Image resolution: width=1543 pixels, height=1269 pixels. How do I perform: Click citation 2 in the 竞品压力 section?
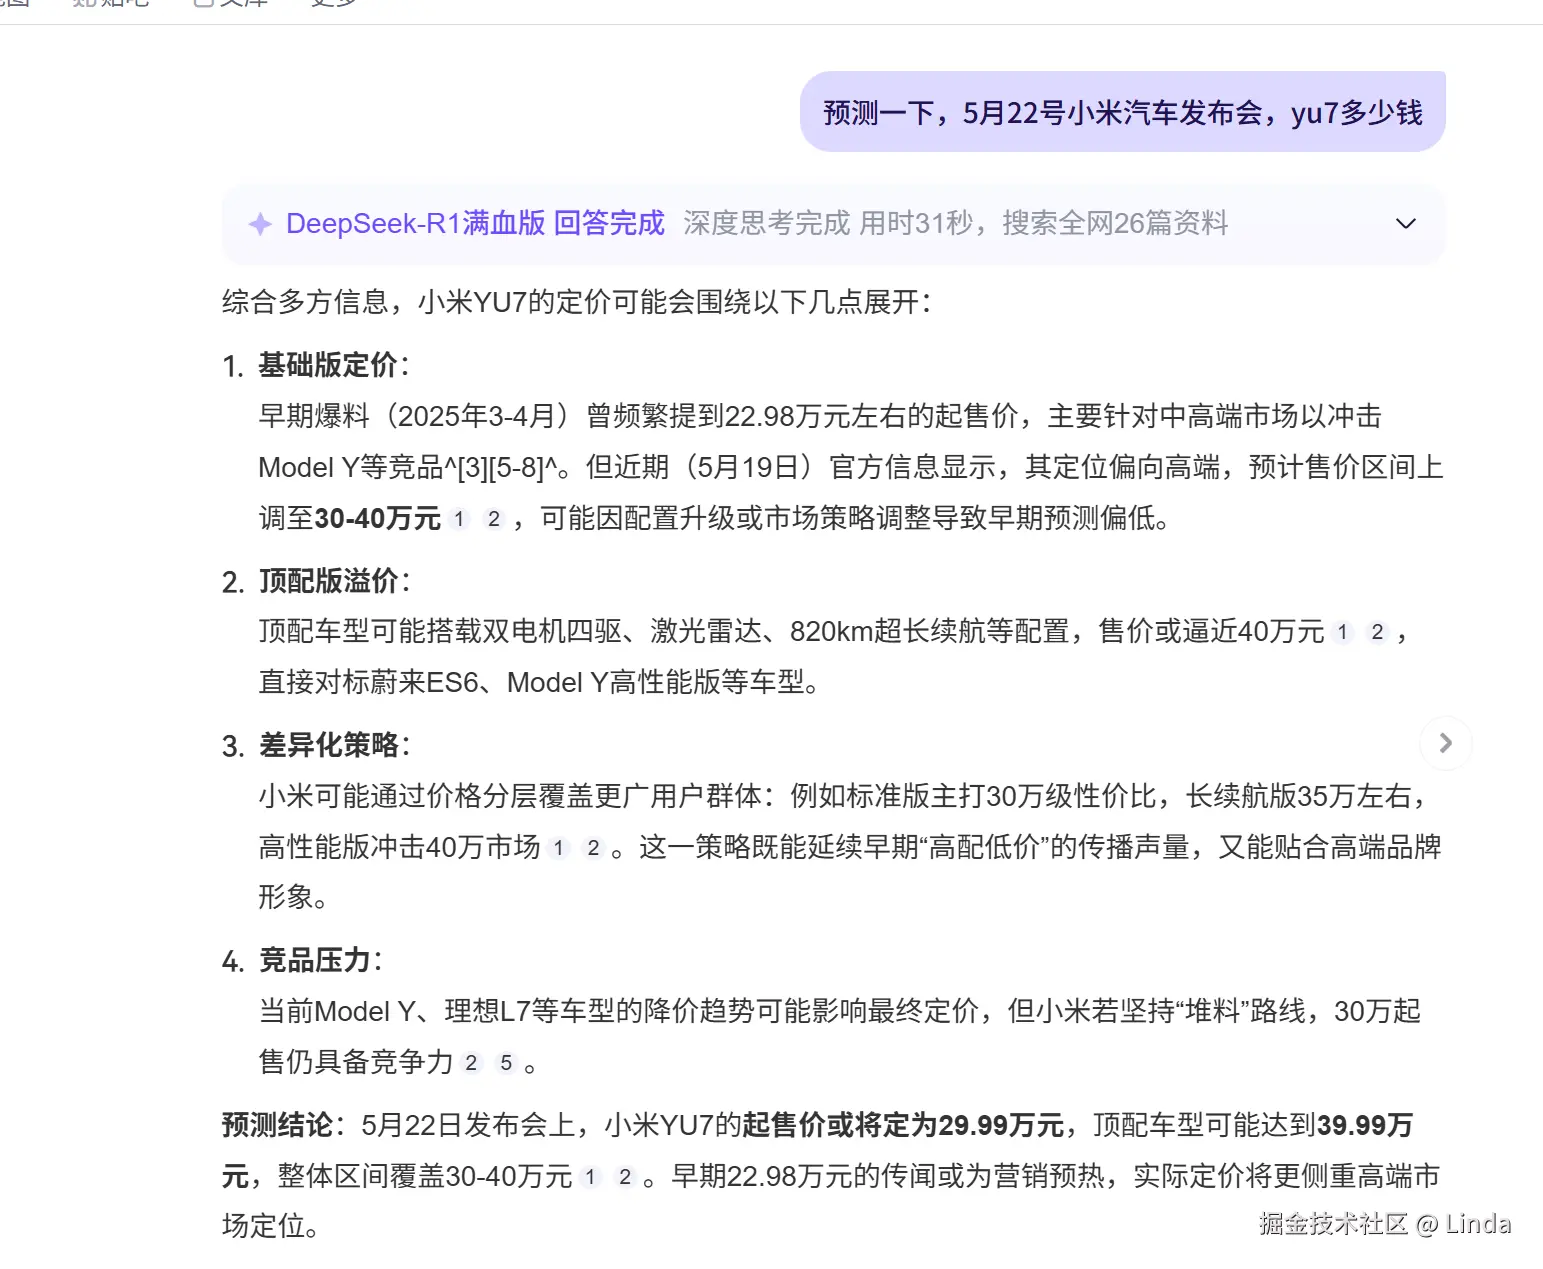(x=472, y=1063)
